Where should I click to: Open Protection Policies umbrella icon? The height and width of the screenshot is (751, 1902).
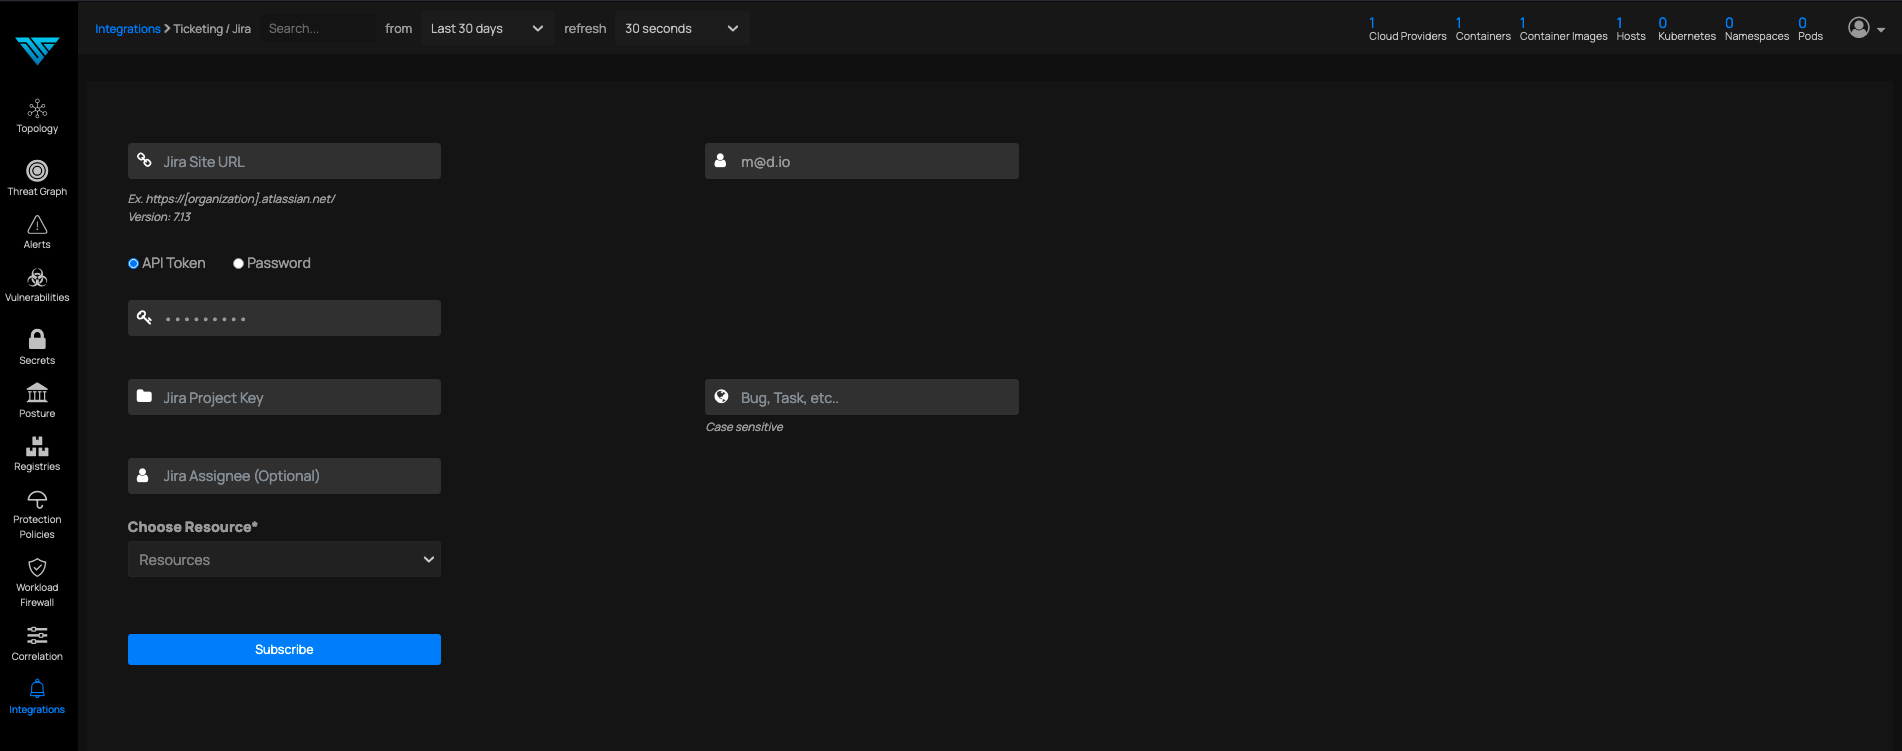tap(37, 499)
